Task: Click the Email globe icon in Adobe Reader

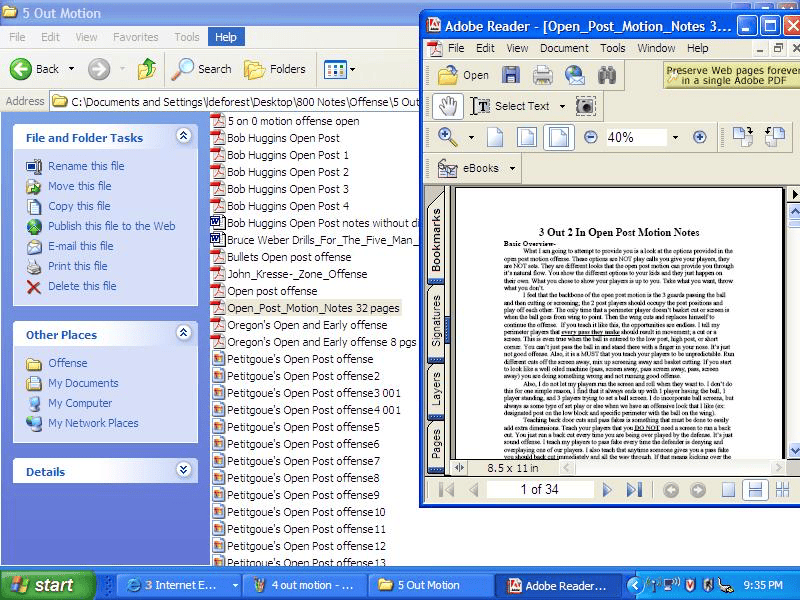Action: tap(574, 75)
